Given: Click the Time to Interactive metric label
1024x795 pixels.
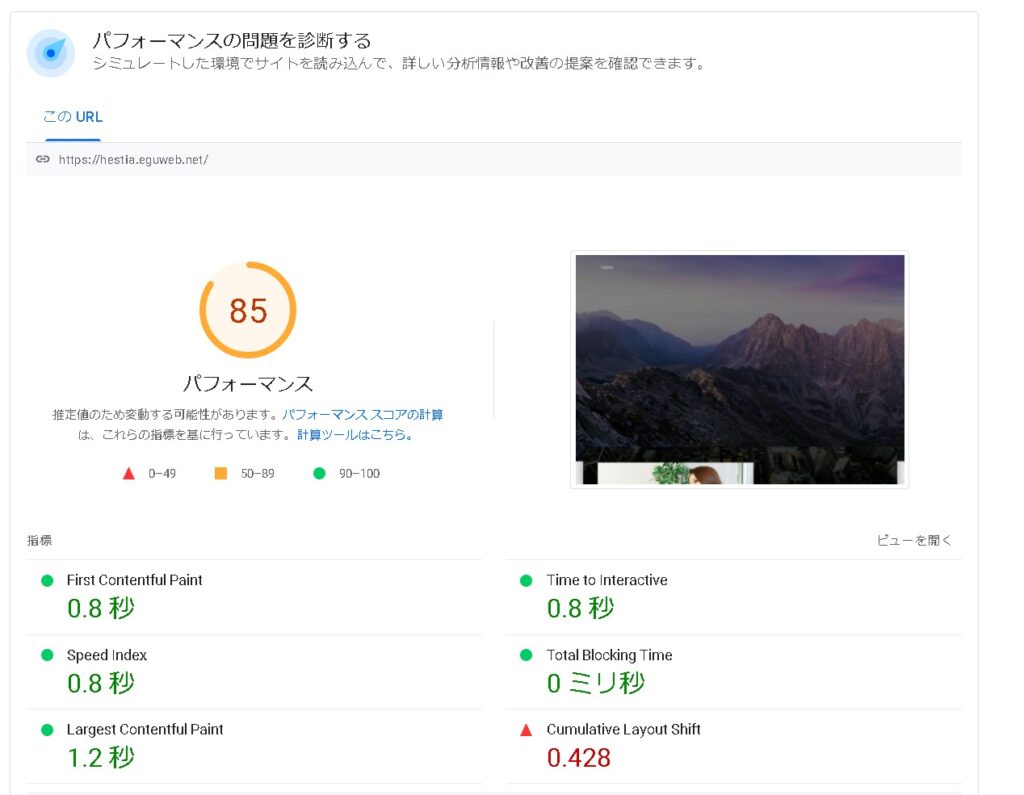Looking at the screenshot, I should [607, 580].
